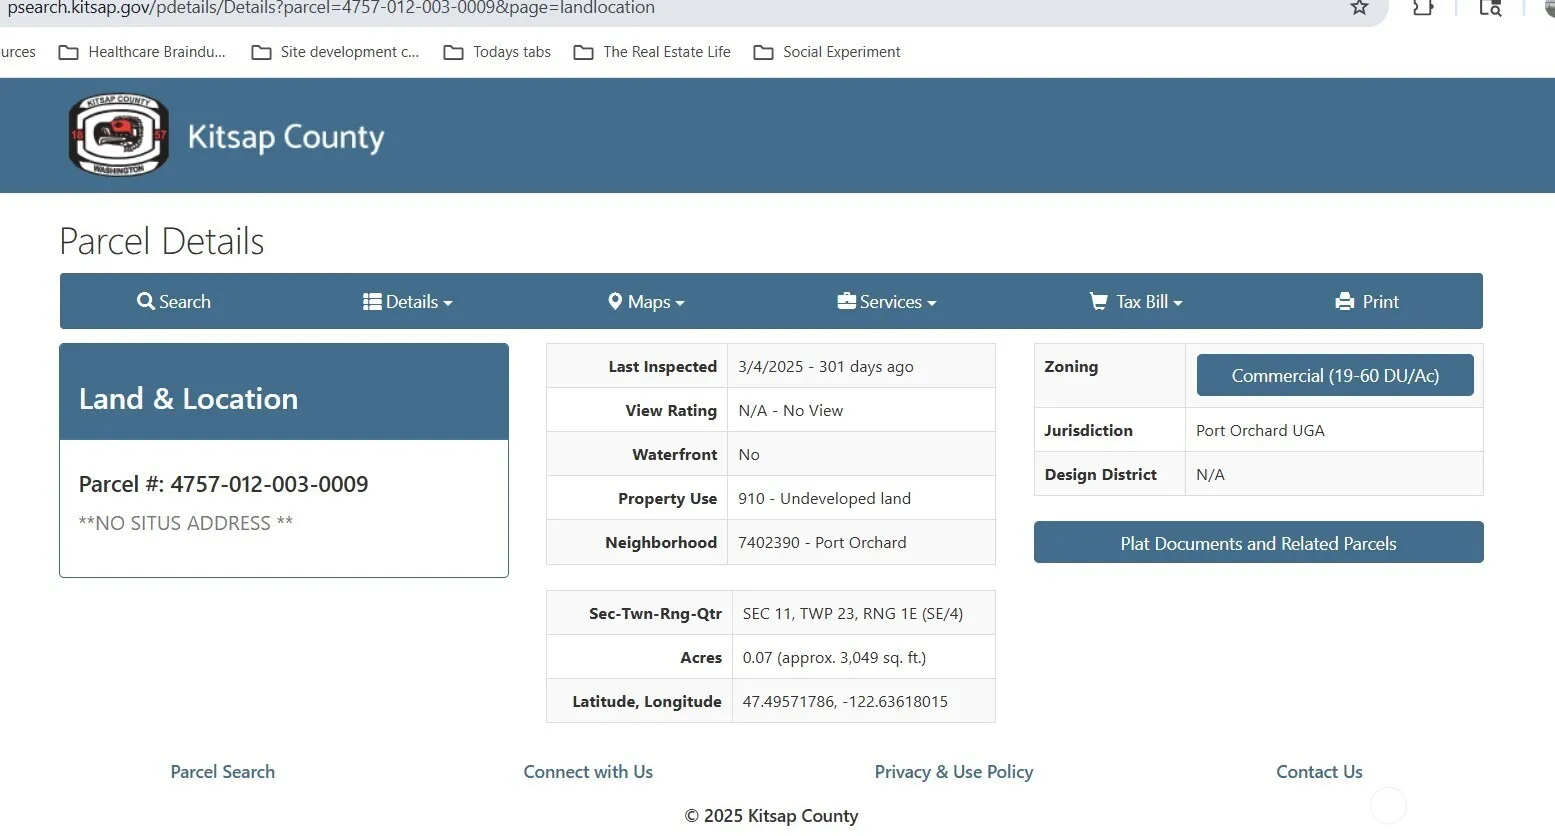This screenshot has height=836, width=1555.
Task: Open The Real Estate Life bookmark folder
Action: [652, 52]
